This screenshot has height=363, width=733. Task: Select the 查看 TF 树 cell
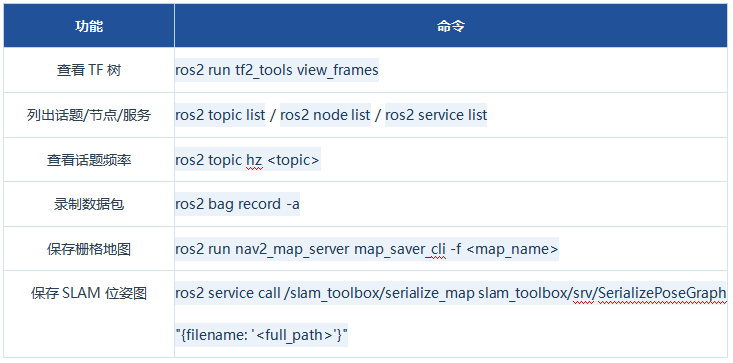click(89, 70)
